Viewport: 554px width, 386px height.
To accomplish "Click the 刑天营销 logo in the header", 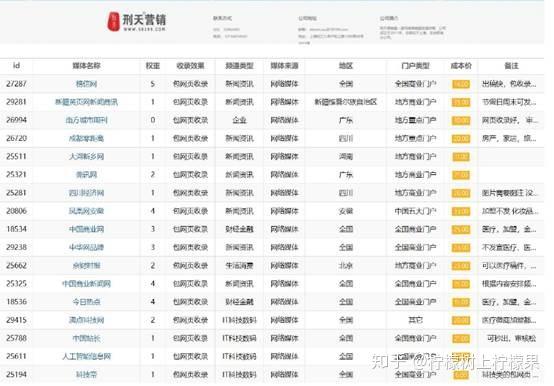I will pos(137,22).
